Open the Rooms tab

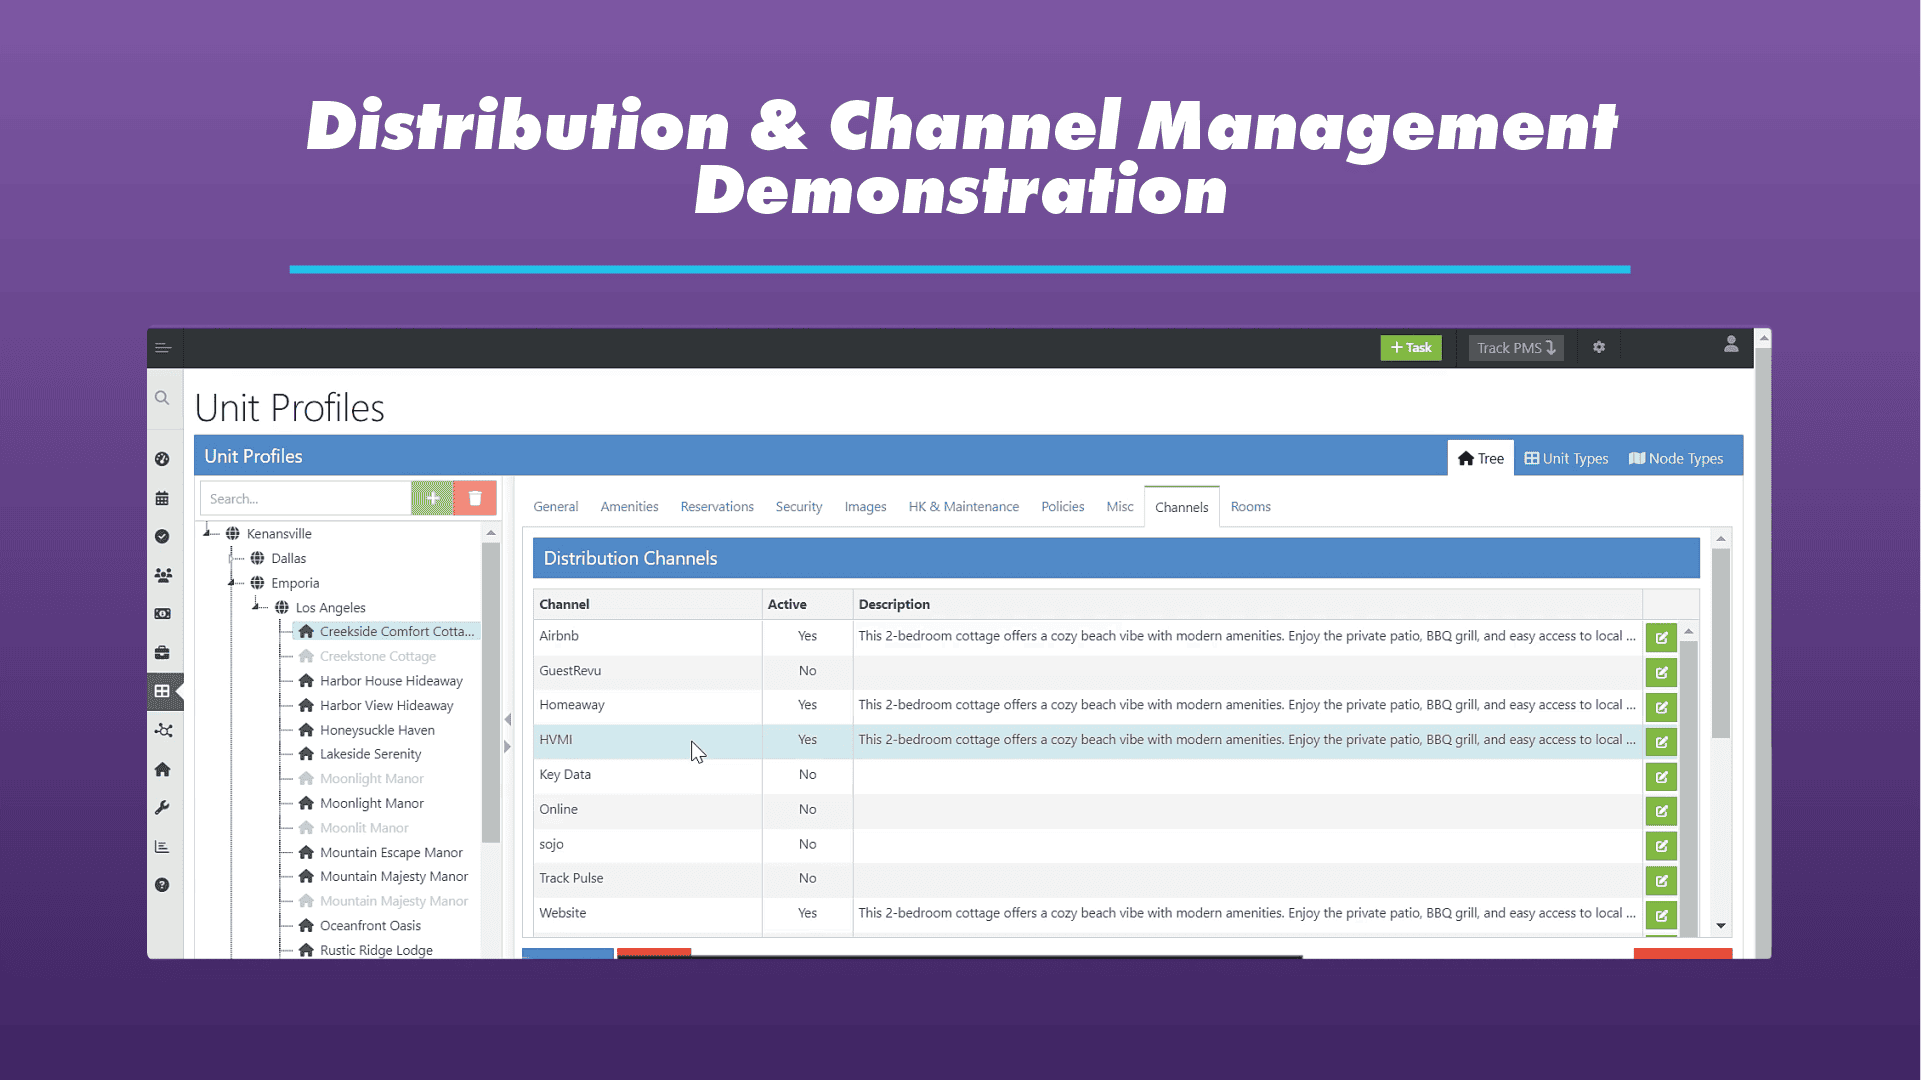tap(1250, 507)
